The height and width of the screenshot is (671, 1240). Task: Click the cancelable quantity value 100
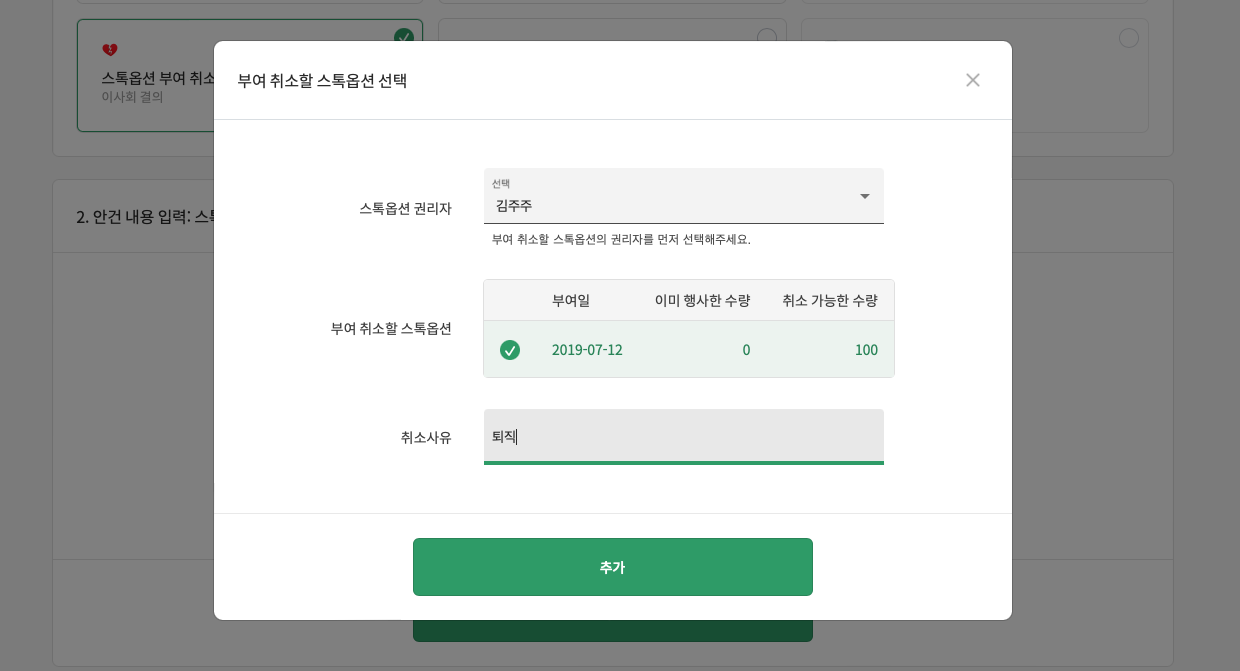(x=866, y=350)
